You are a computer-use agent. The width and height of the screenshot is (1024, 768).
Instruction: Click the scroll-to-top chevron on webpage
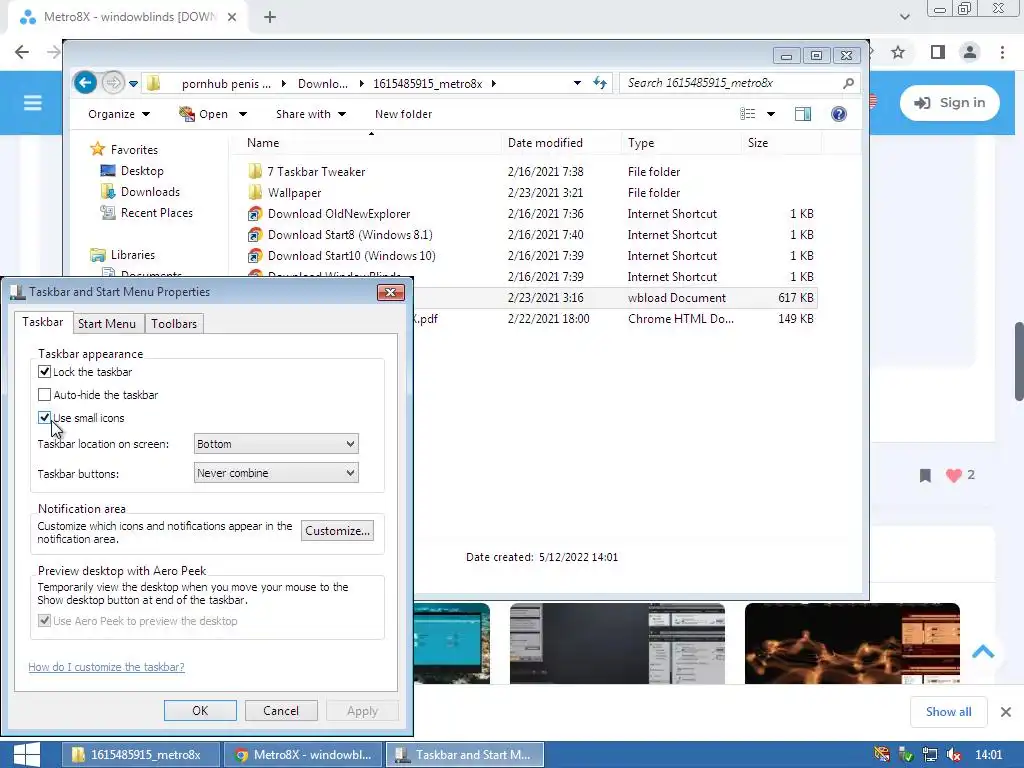(x=983, y=651)
